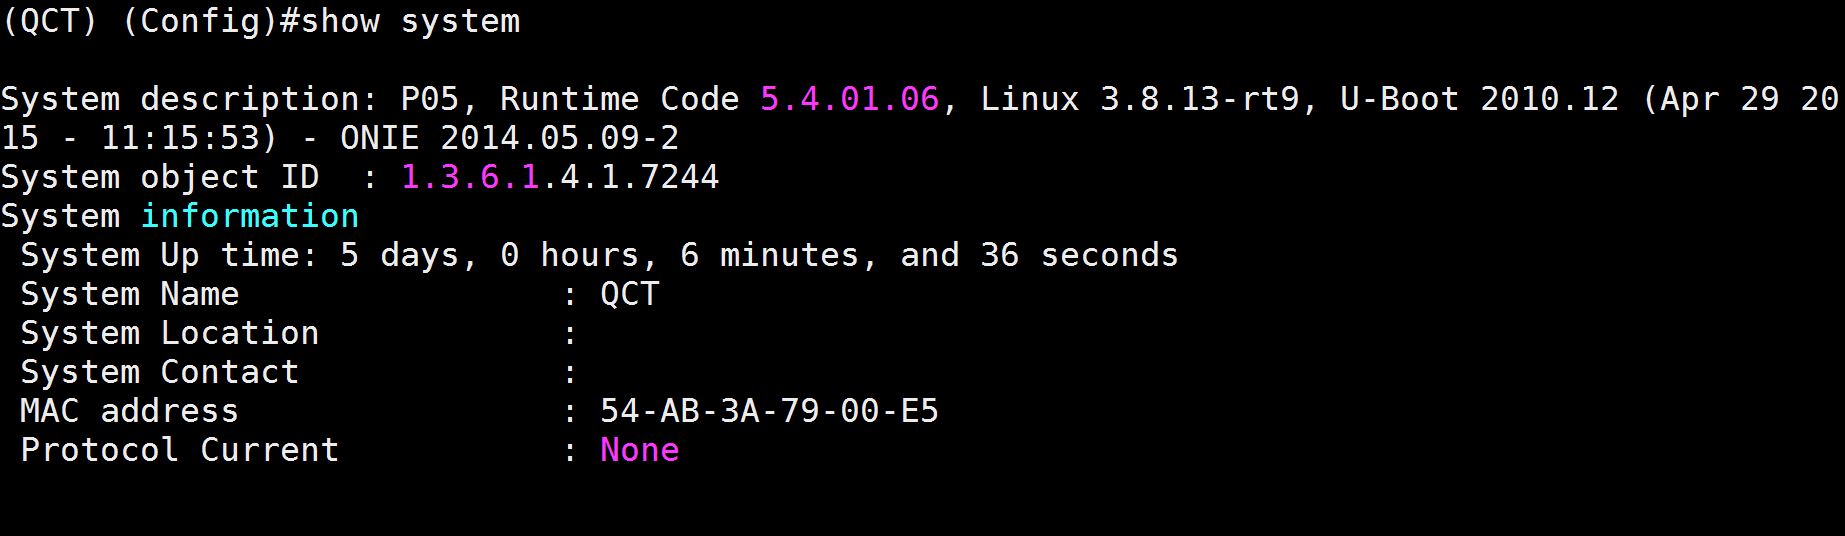Click the MAC value 54-AB-3A-79-00-E5

(x=769, y=411)
